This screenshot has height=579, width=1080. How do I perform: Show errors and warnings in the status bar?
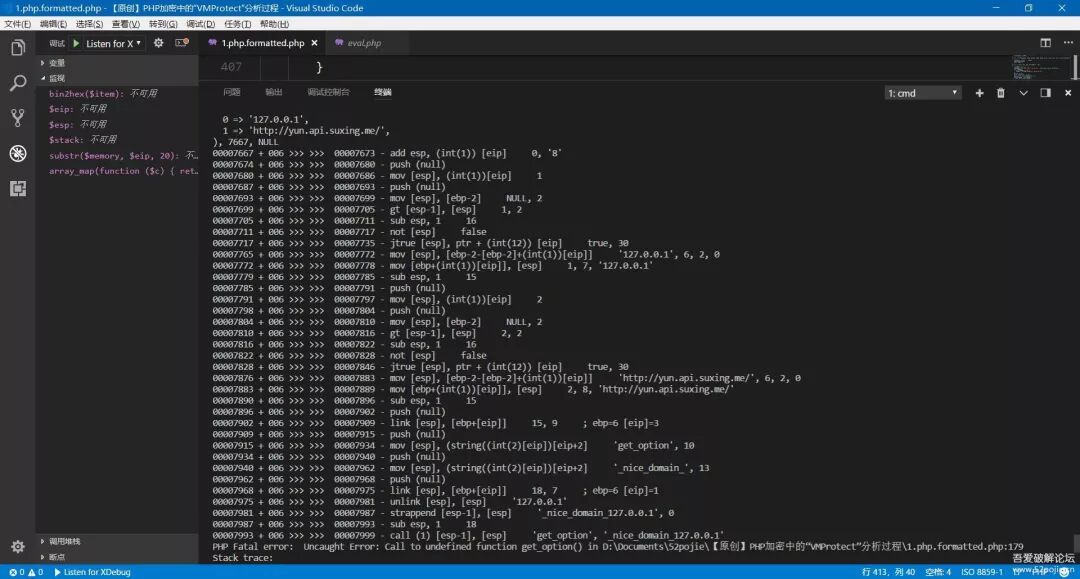click(x=26, y=572)
